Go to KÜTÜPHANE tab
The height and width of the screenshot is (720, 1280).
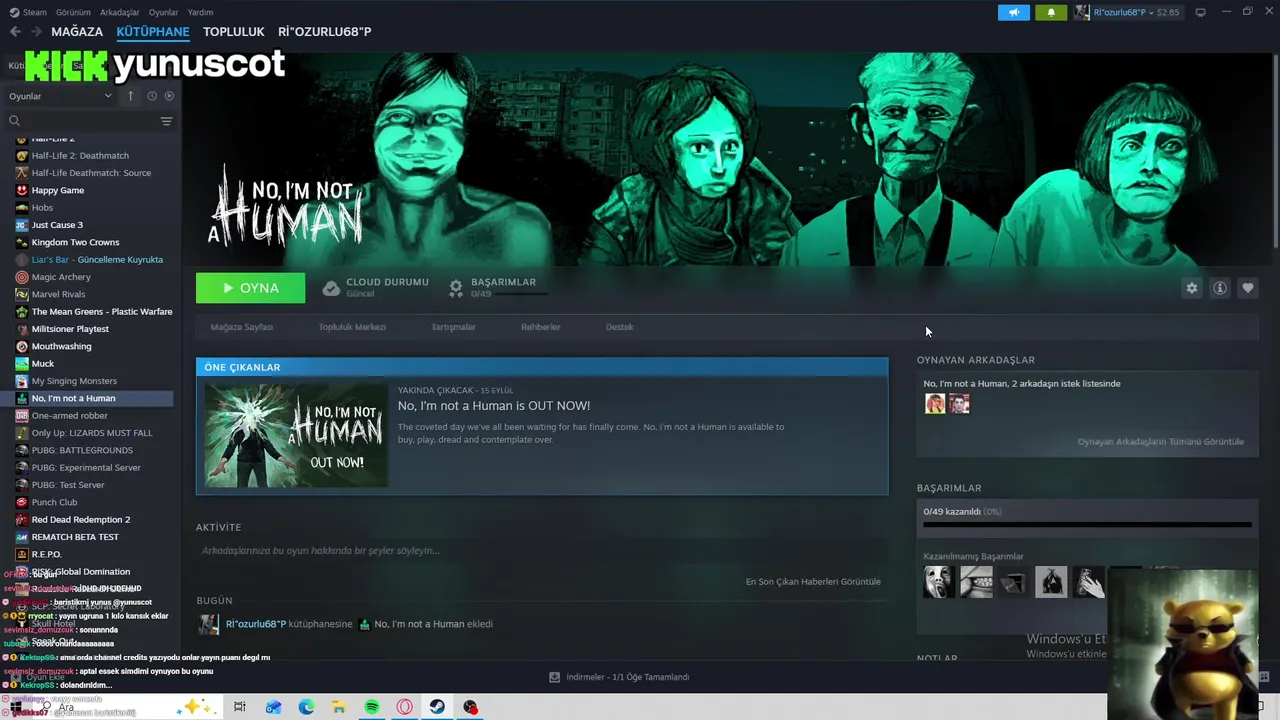[153, 31]
